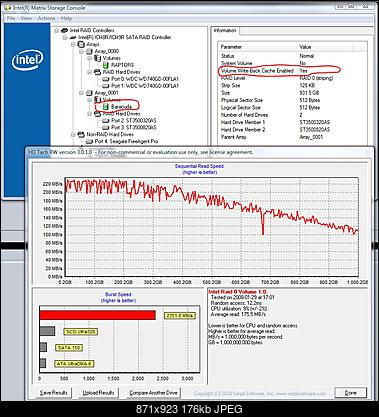Click the SATA 150 burst speed label
This screenshot has width=379, height=417.
[x=69, y=348]
